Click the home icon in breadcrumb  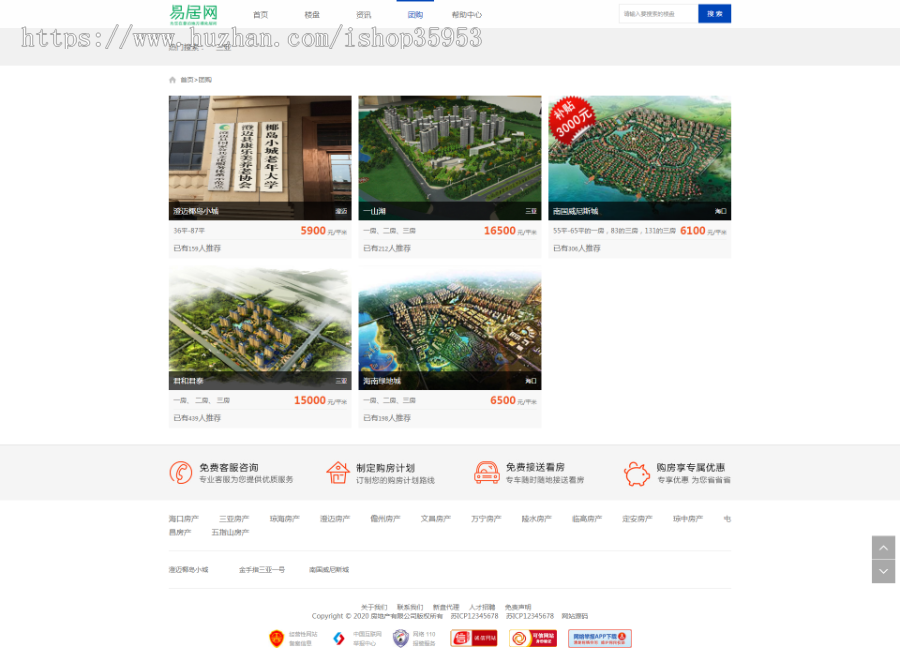(x=172, y=80)
